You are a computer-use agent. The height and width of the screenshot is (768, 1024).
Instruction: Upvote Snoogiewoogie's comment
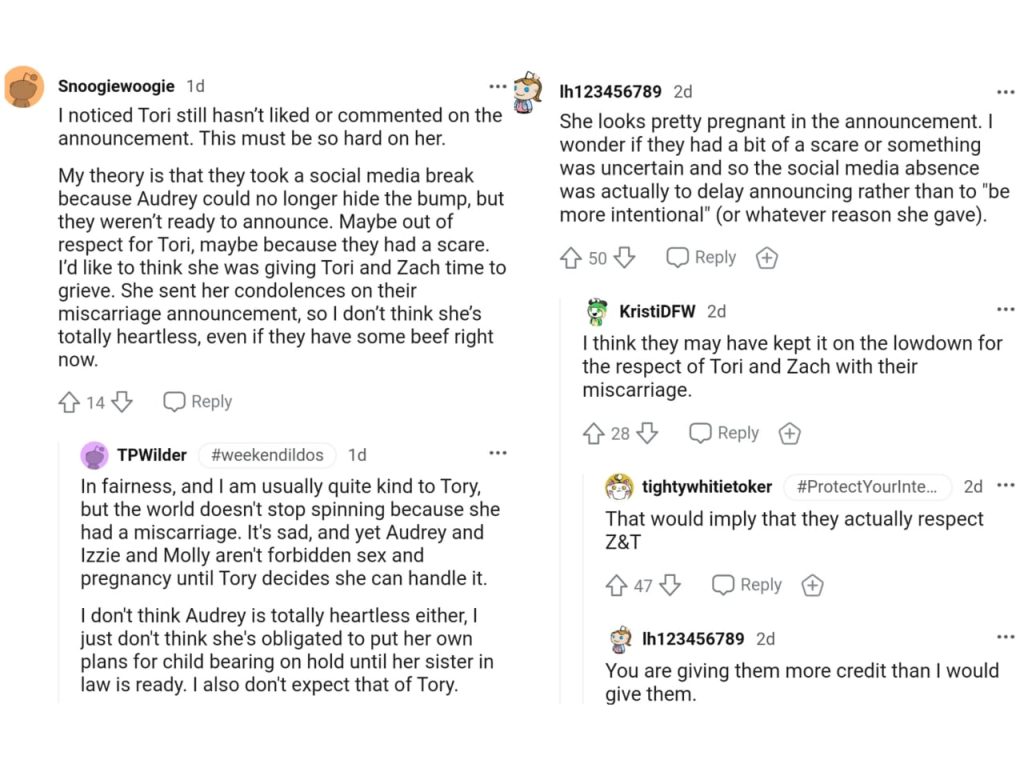69,402
